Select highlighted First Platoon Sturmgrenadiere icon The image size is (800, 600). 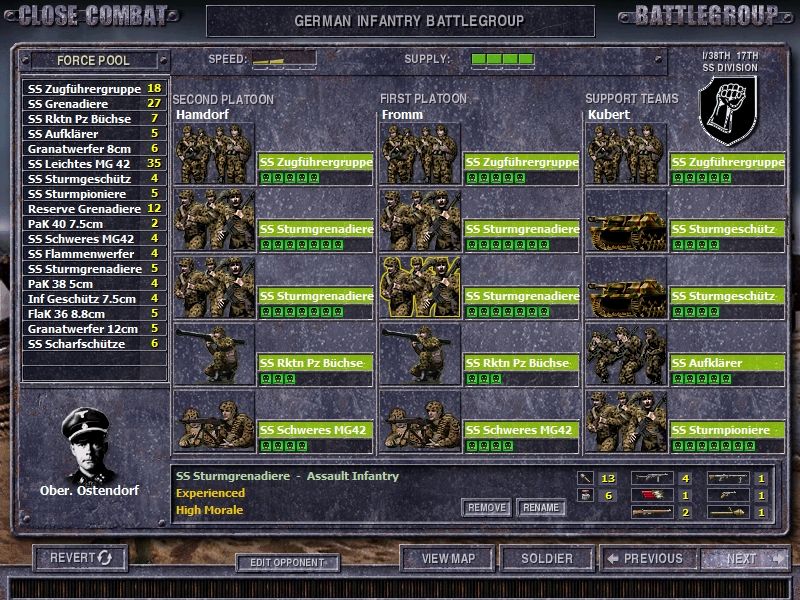click(x=420, y=288)
